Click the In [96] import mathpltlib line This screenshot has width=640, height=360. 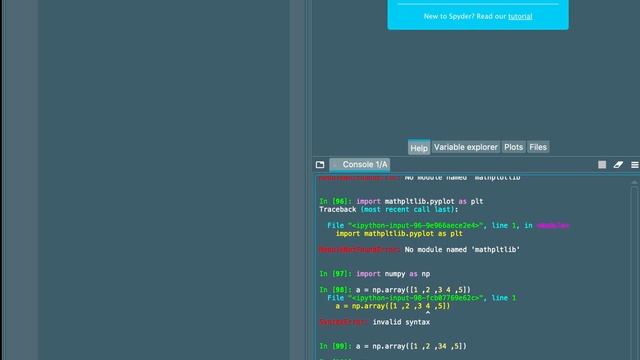(401, 201)
